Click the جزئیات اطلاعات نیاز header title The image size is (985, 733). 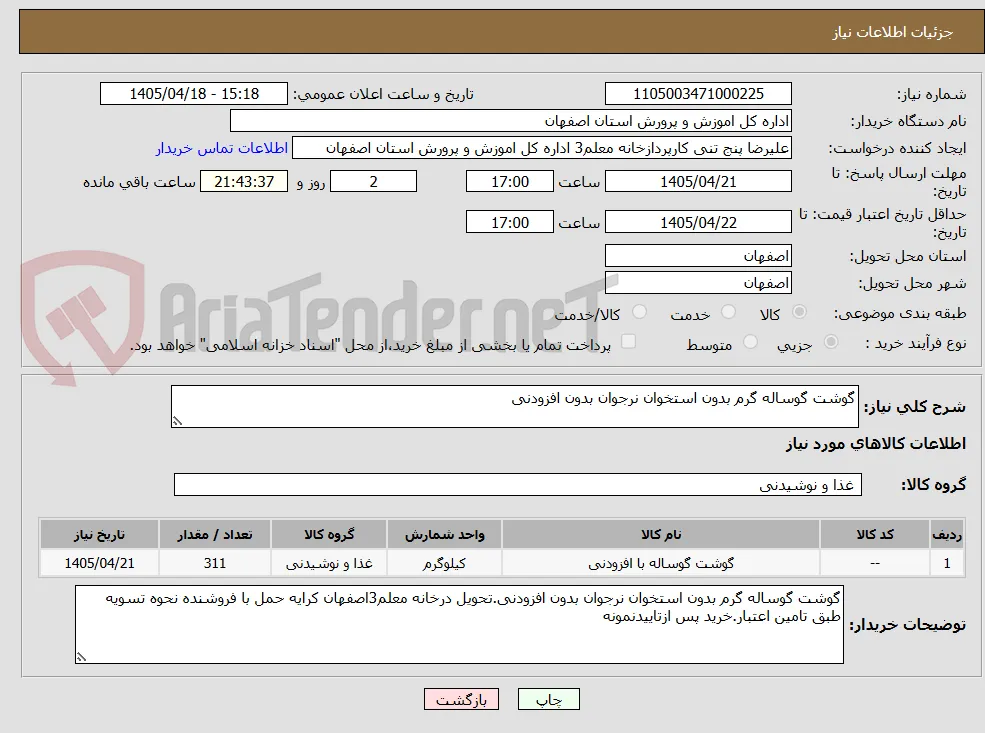(893, 32)
